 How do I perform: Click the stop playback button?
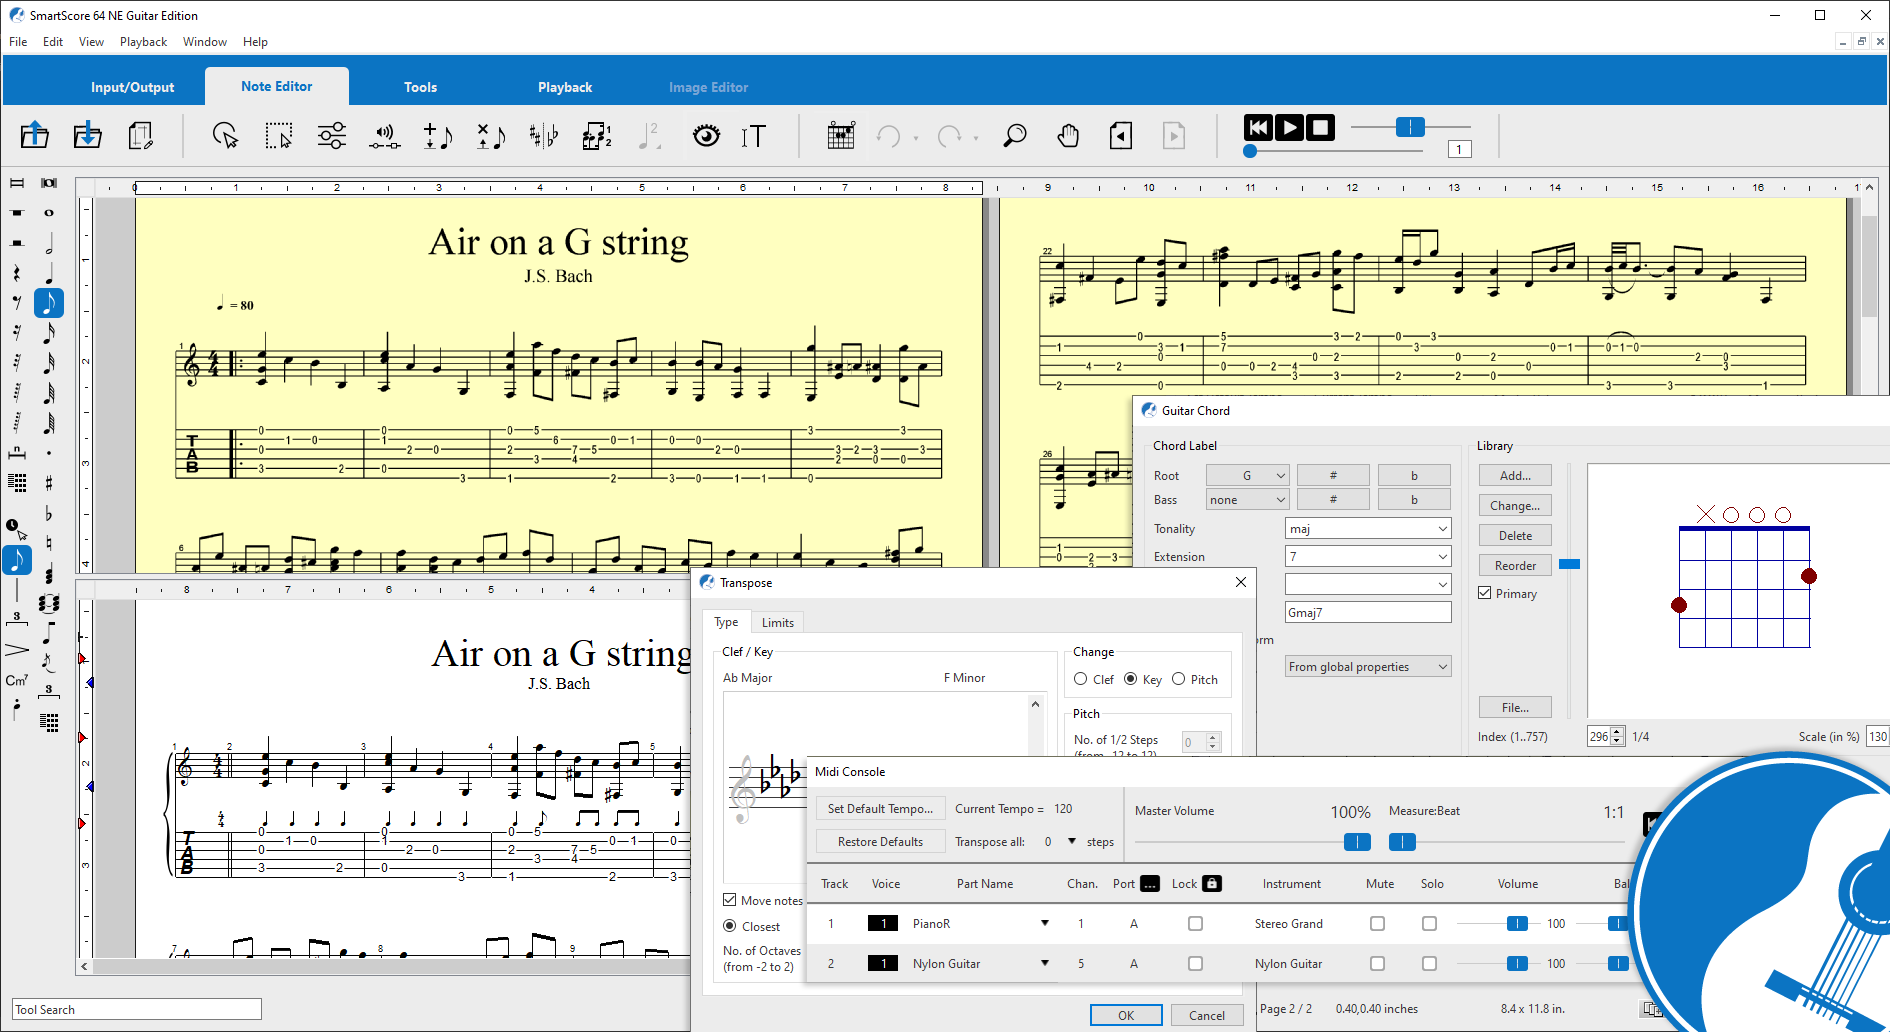1321,127
